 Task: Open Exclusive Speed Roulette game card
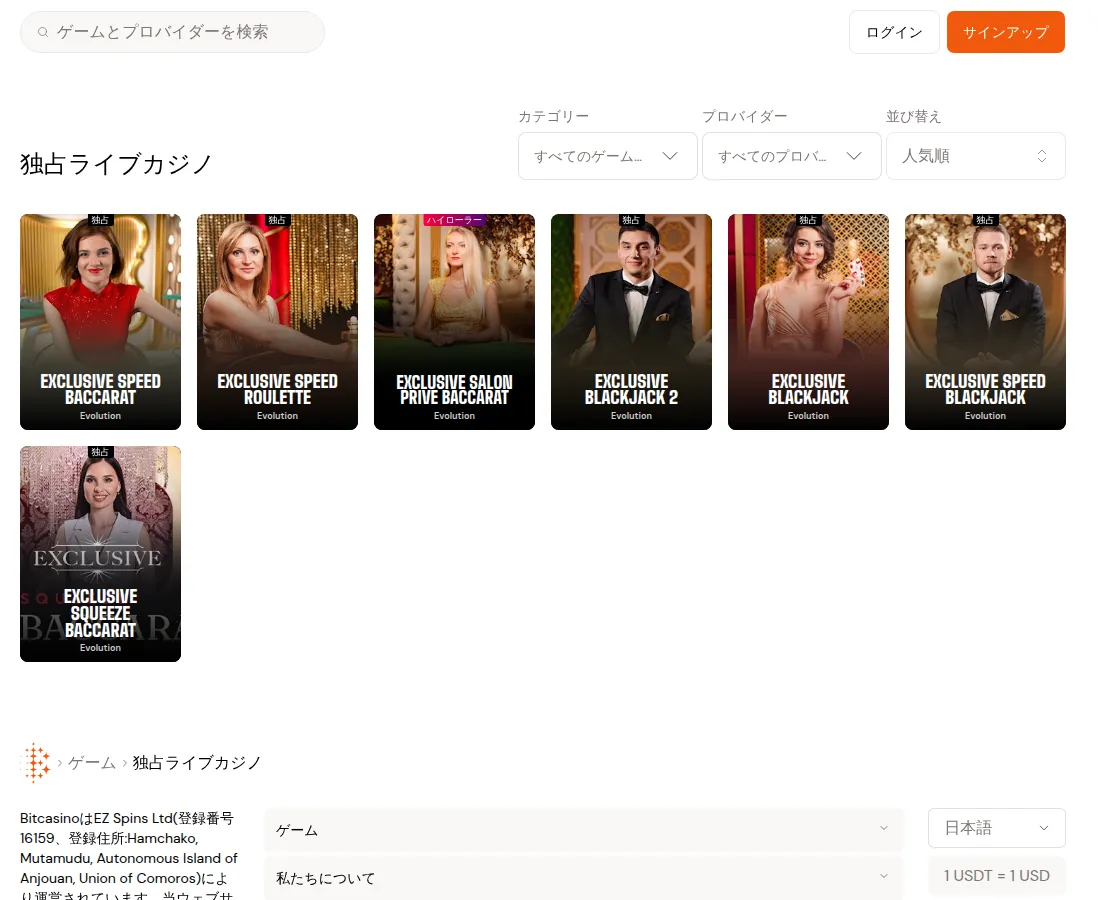[x=277, y=321]
